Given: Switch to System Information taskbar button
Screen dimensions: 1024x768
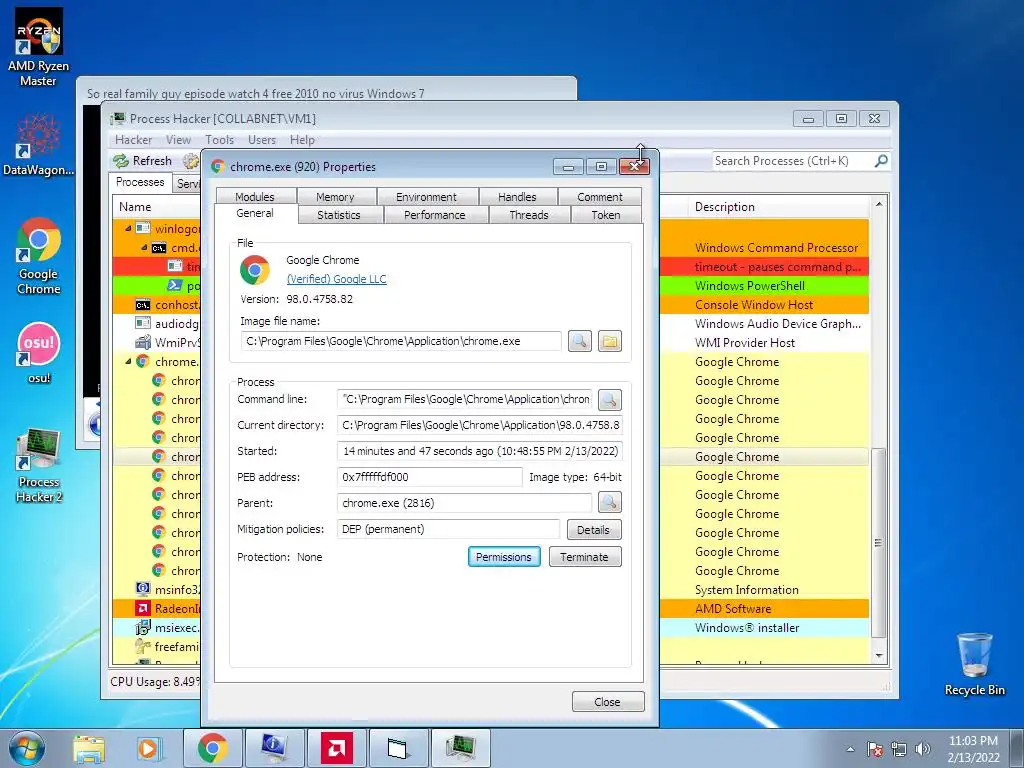Looking at the screenshot, I should click(275, 748).
